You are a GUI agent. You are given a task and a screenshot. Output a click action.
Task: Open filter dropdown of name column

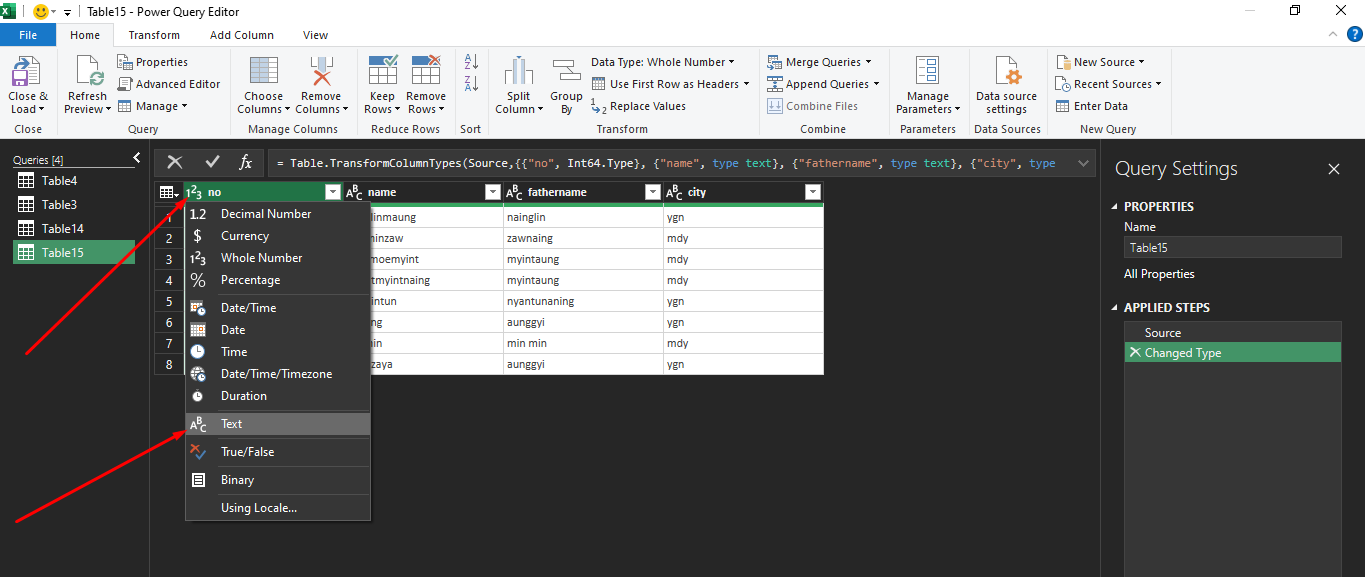tap(492, 192)
